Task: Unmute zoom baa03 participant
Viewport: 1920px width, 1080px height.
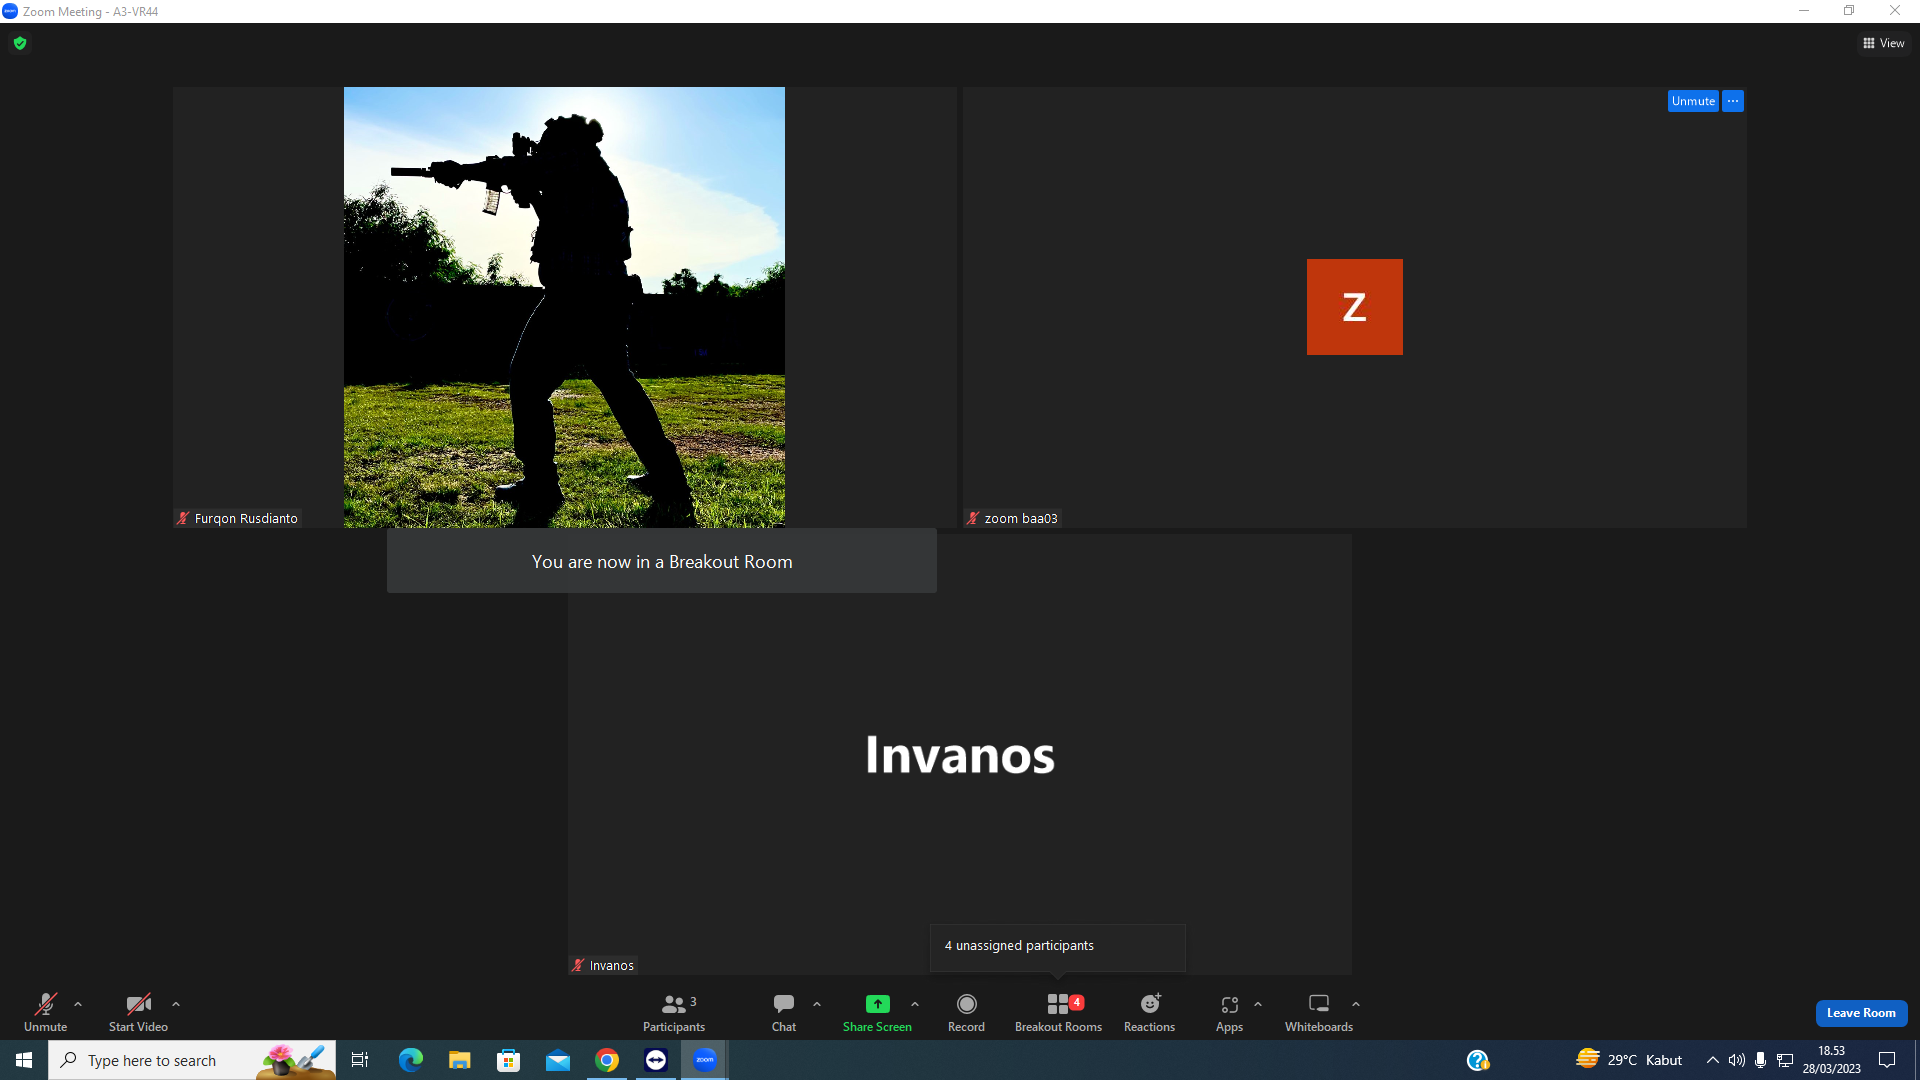Action: (x=1693, y=101)
